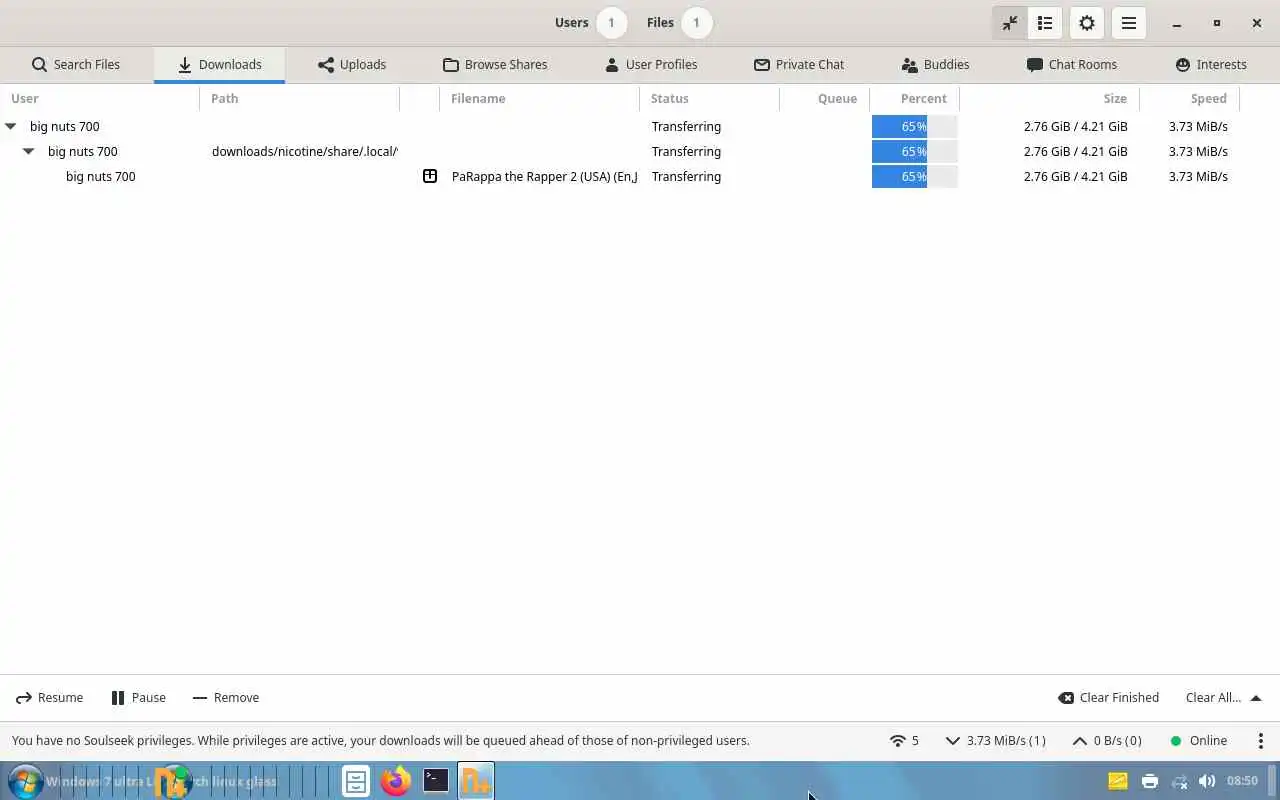Screen dimensions: 1280x800
Task: Sort by the Path column header
Action: pos(300,98)
